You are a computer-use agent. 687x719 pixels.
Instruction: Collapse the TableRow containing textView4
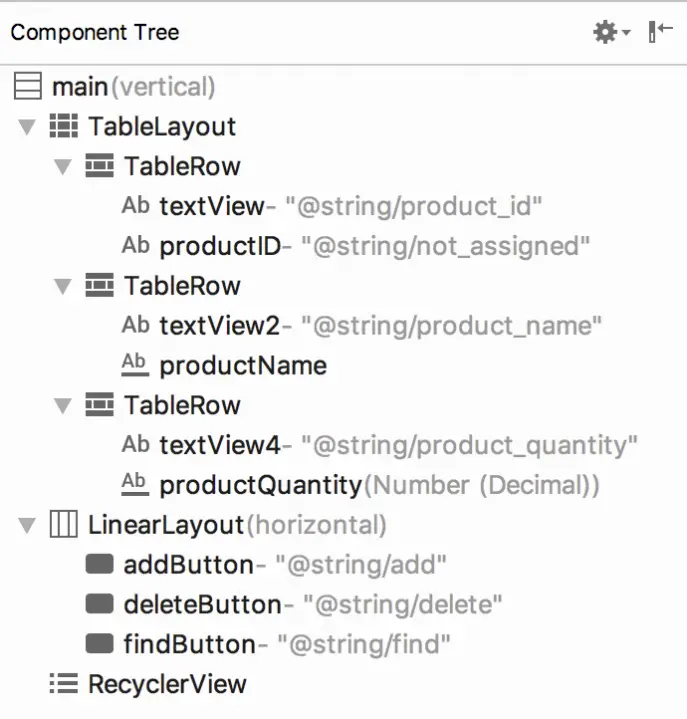click(63, 406)
